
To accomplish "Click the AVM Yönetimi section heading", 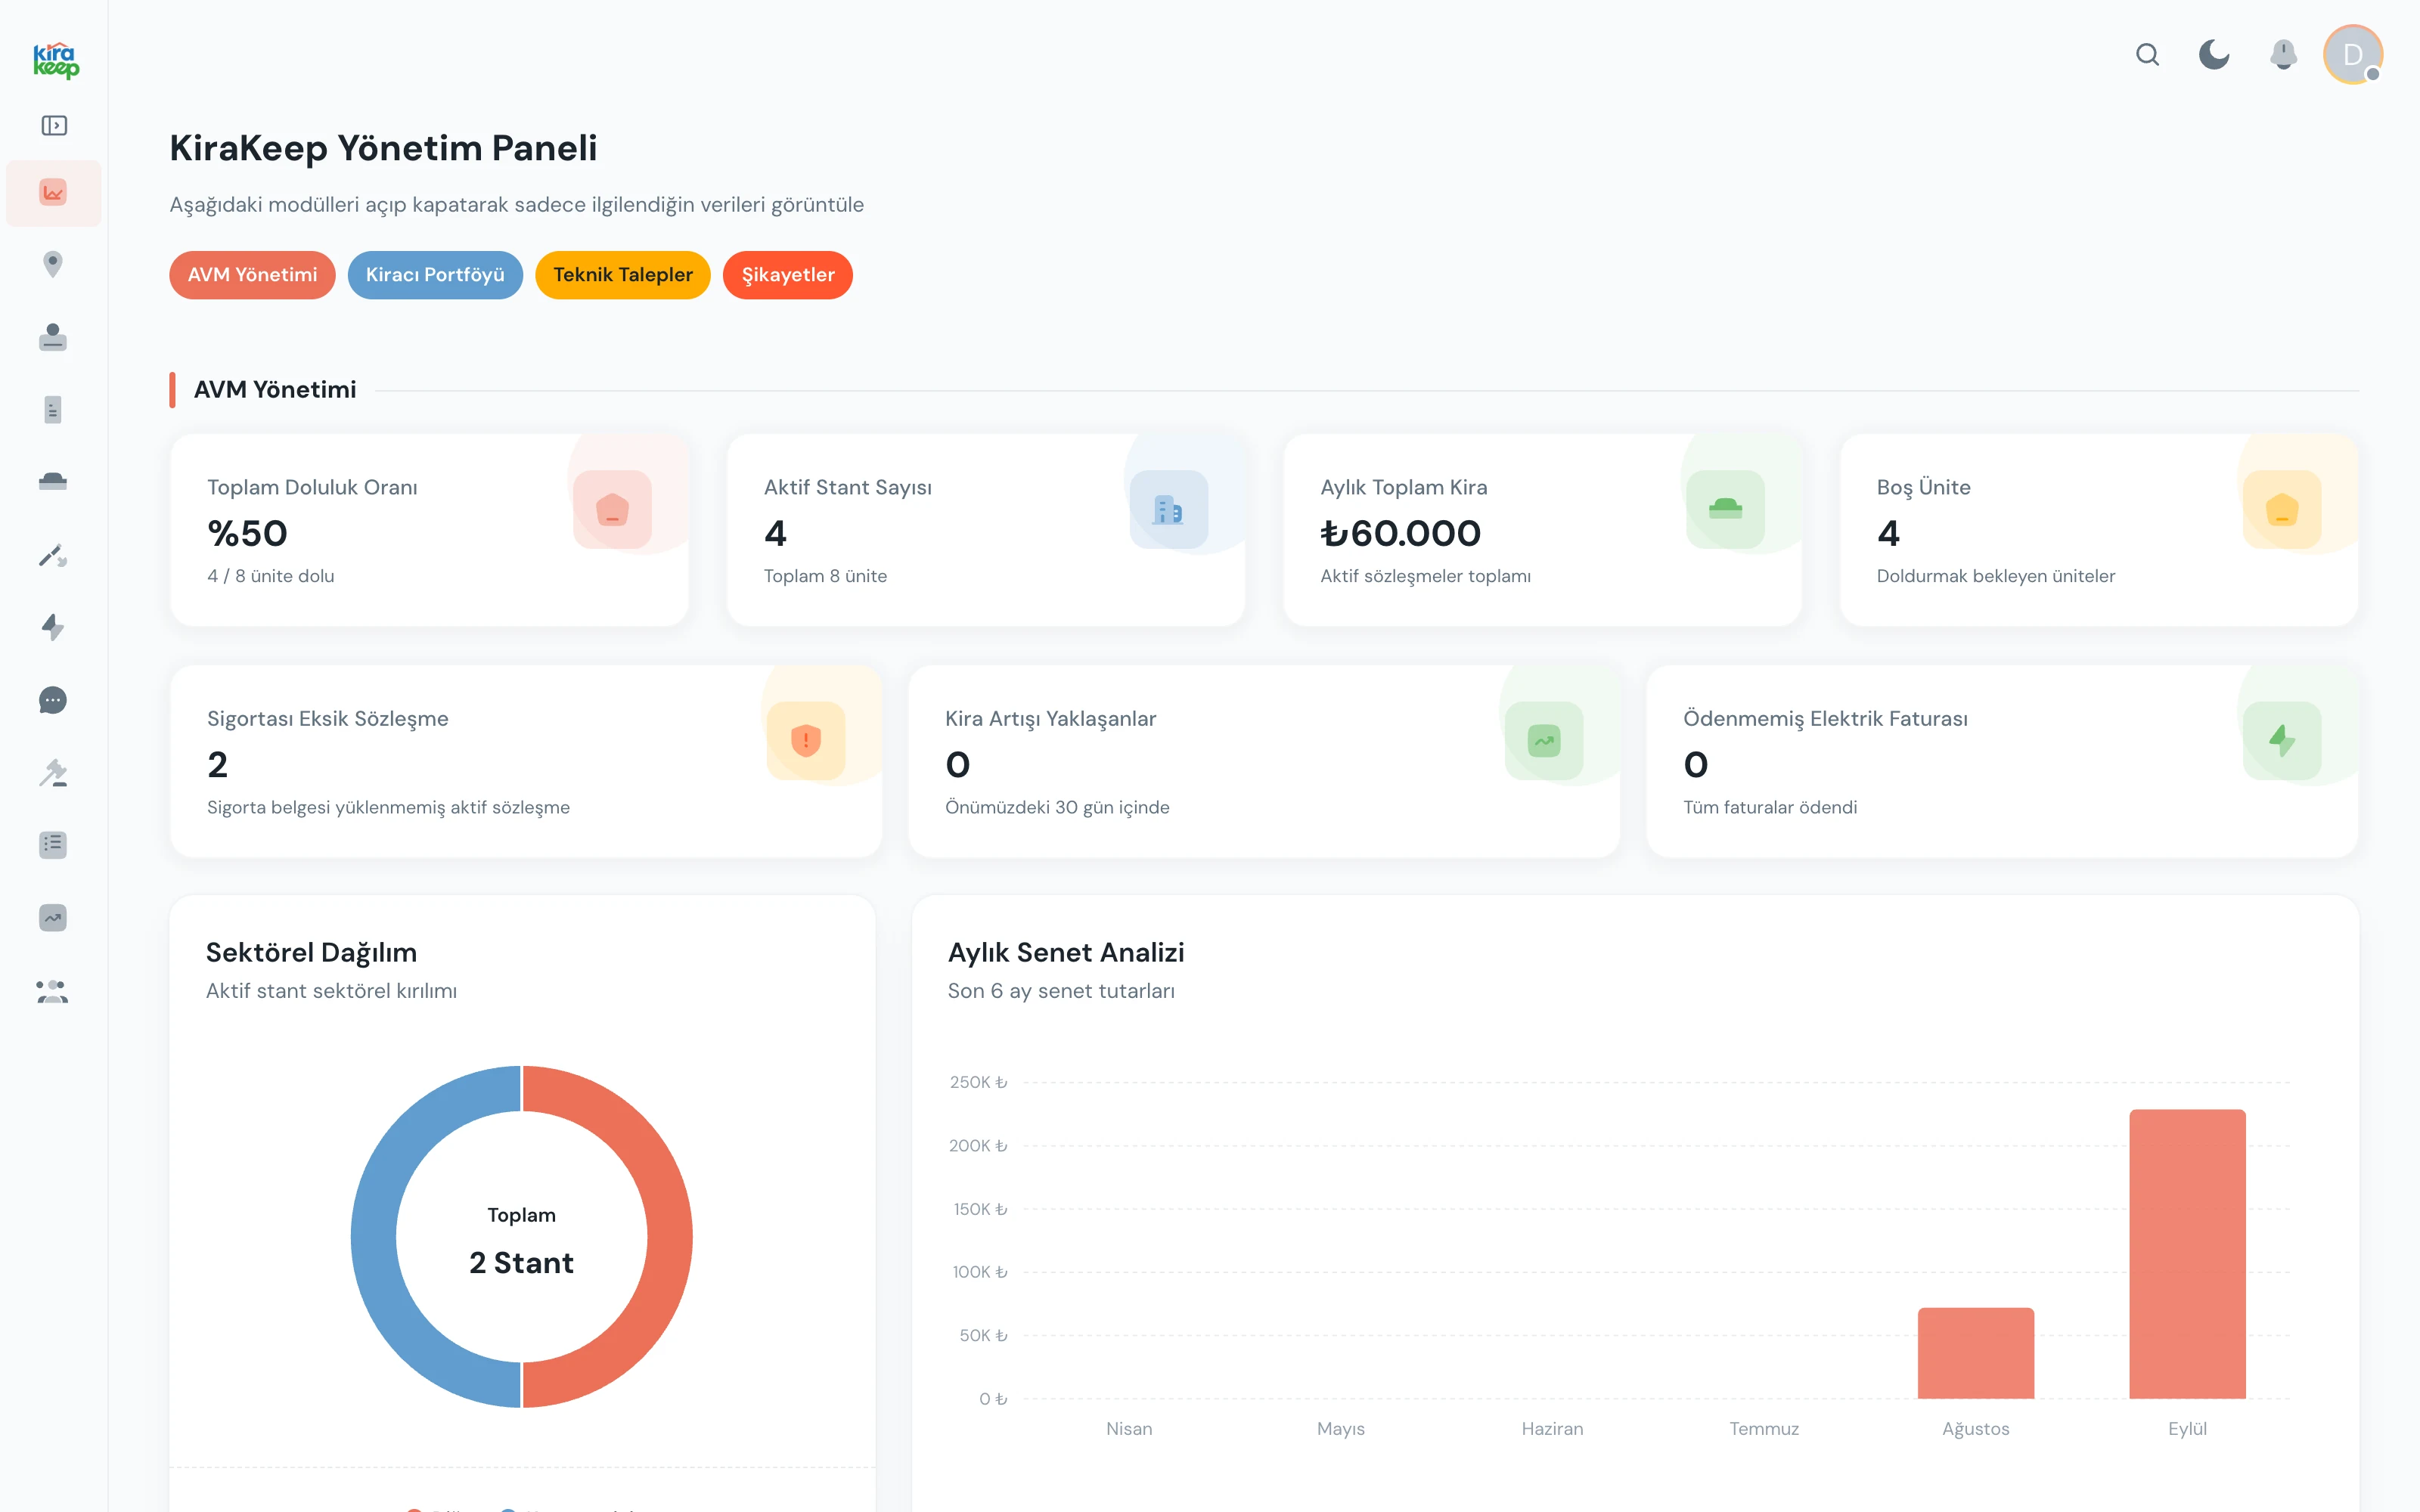I will (275, 390).
